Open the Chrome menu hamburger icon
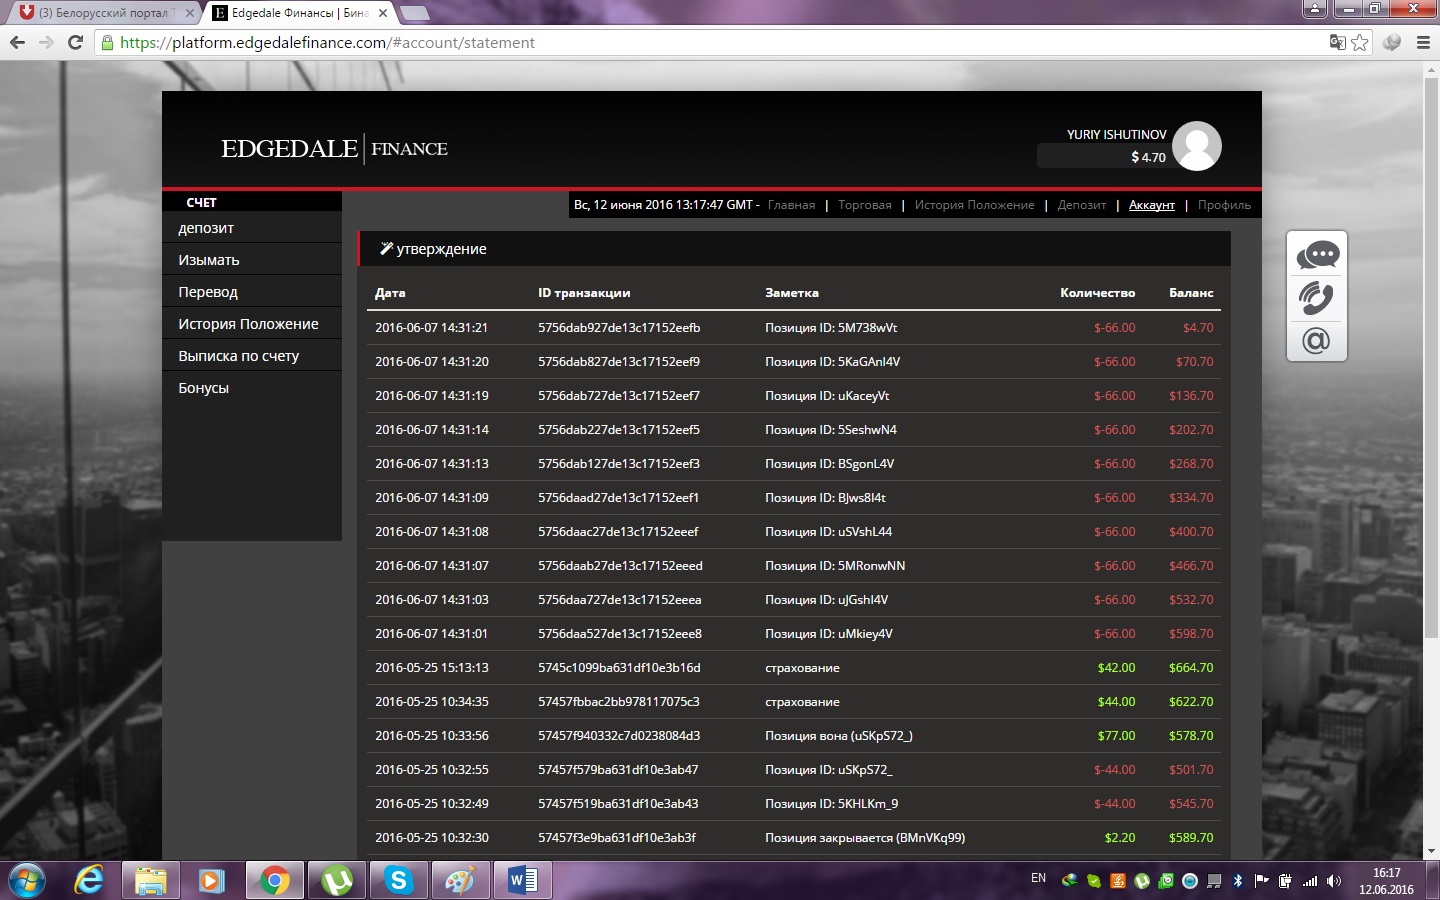 pos(1423,42)
